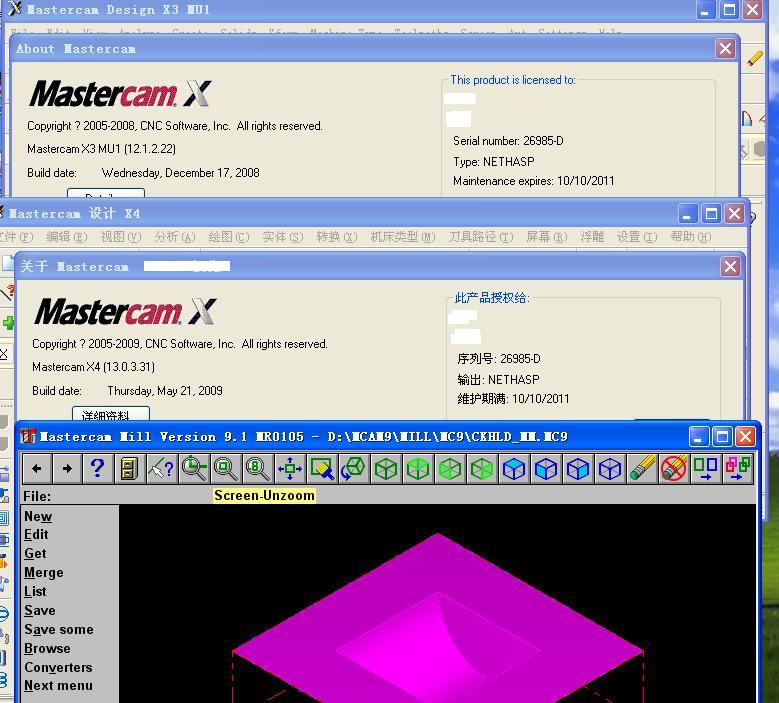Select the Analyze cursor-question icon
The image size is (779, 703).
click(x=161, y=469)
